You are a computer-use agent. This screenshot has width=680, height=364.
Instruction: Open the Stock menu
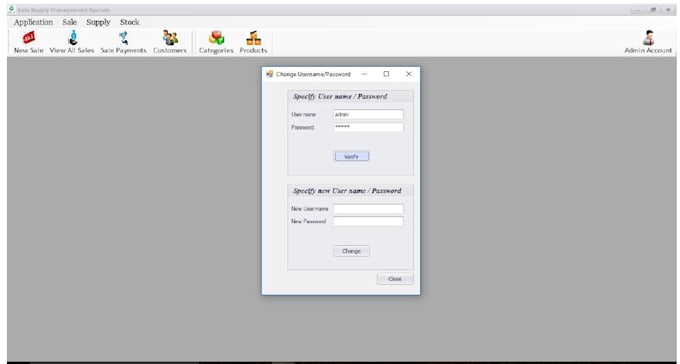tap(130, 22)
